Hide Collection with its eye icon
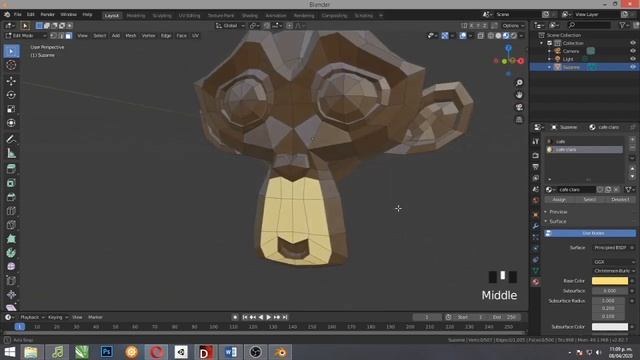Viewport: 640px width, 360px height. point(633,43)
